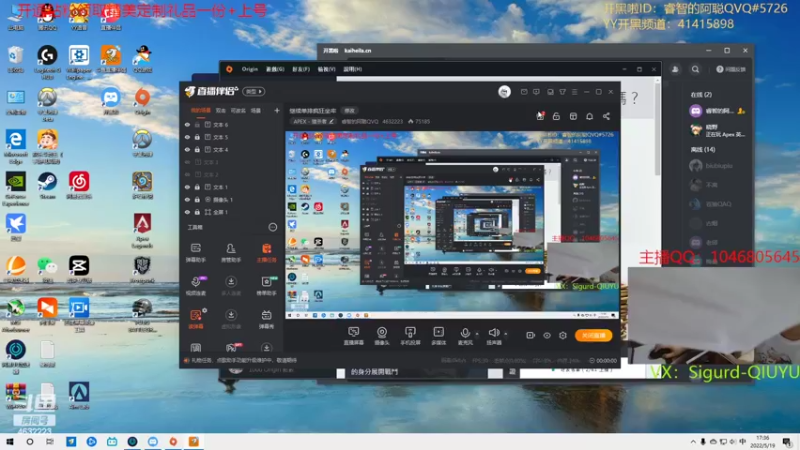The image size is (800, 450).
Task: Open stream settings gear icon
Action: 563,335
